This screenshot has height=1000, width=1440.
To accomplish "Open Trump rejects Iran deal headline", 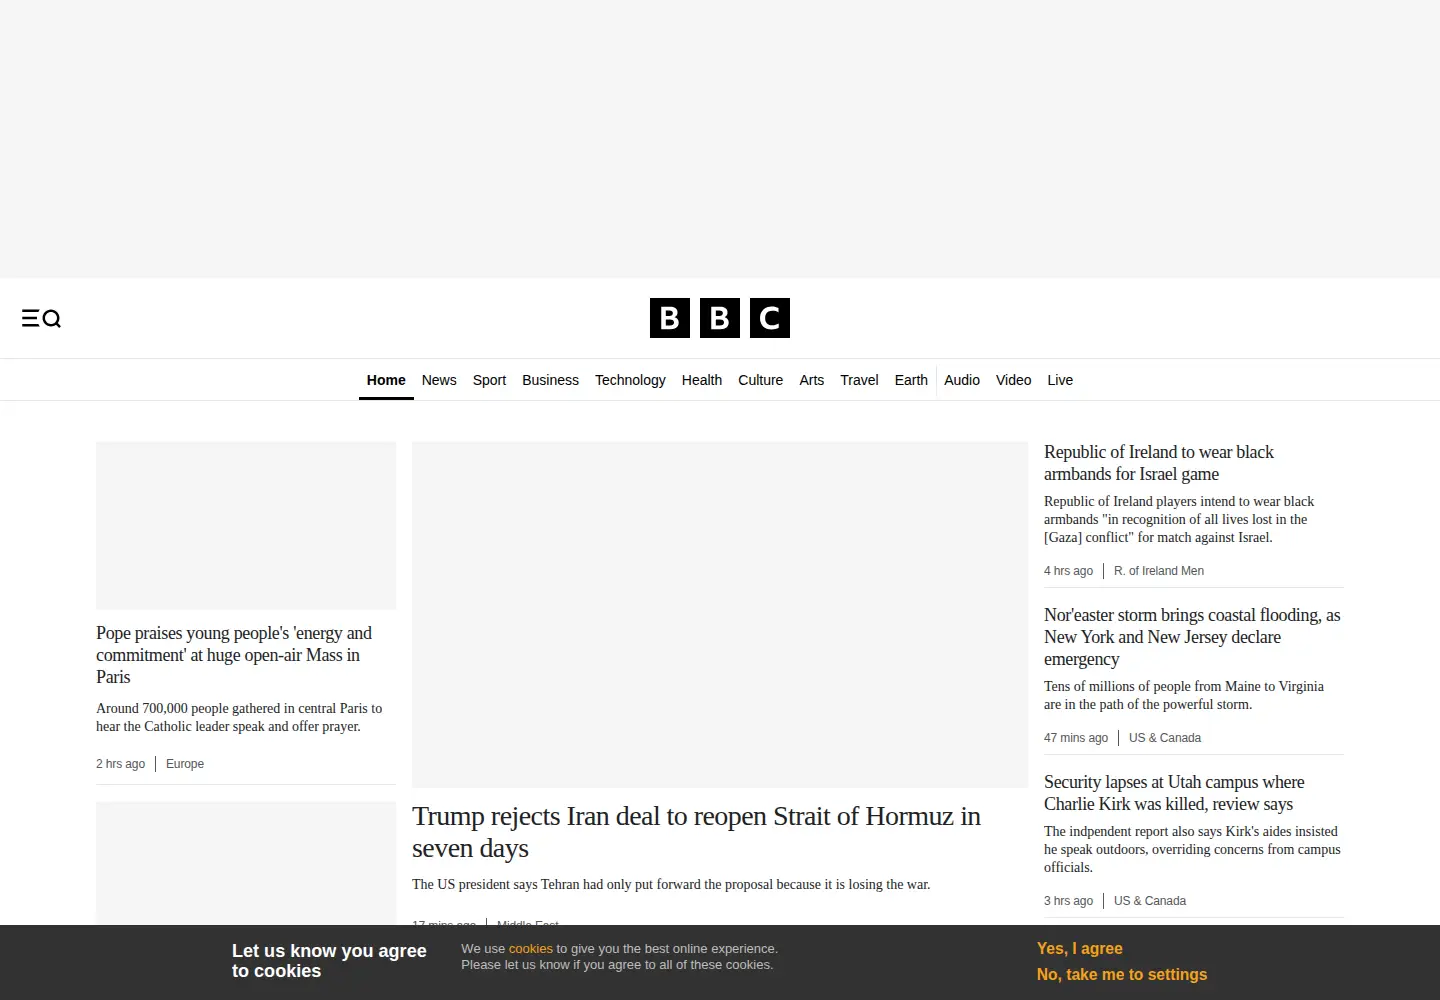I will 696,832.
